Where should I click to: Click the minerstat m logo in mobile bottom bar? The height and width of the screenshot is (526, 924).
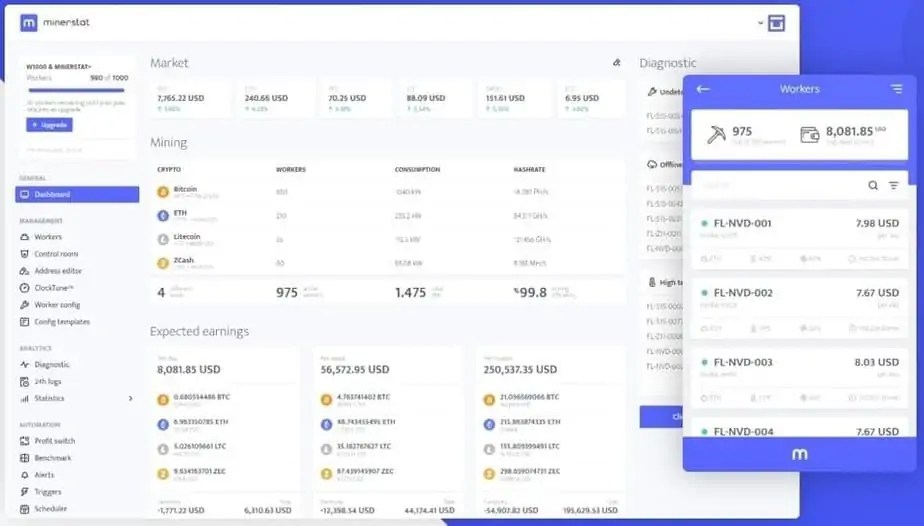click(800, 454)
